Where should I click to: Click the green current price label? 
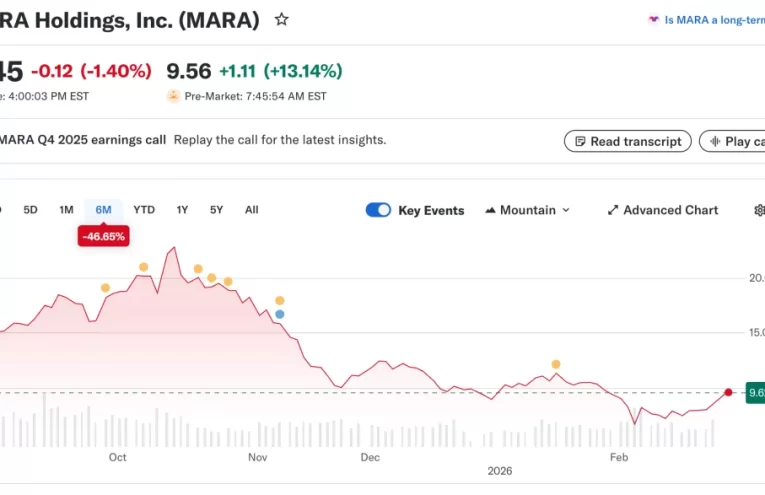click(x=755, y=393)
